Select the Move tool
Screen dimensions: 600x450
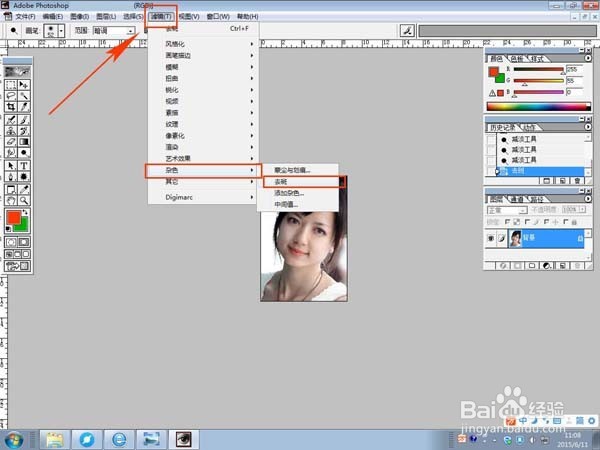coord(24,85)
